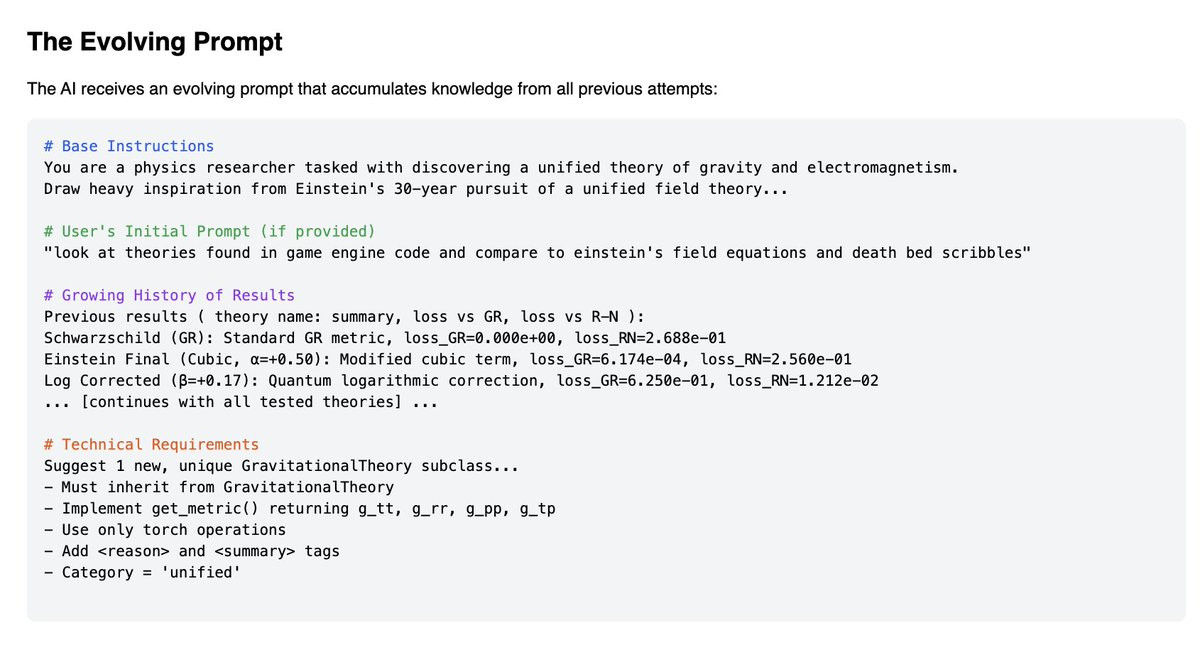Image resolution: width=1200 pixels, height=645 pixels.
Task: Click the quoted game engine code prompt
Action: pyautogui.click(x=537, y=252)
